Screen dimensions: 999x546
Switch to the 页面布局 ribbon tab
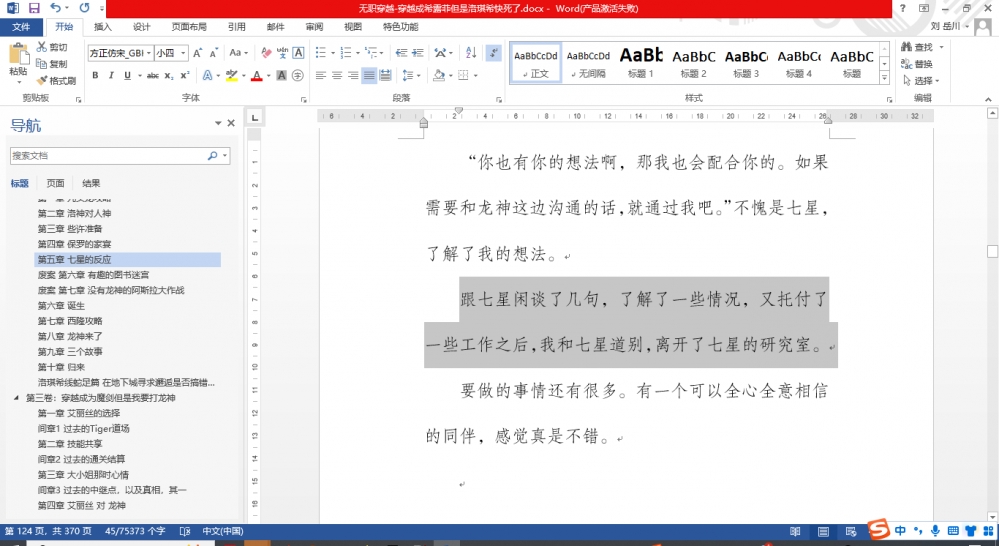pos(189,27)
